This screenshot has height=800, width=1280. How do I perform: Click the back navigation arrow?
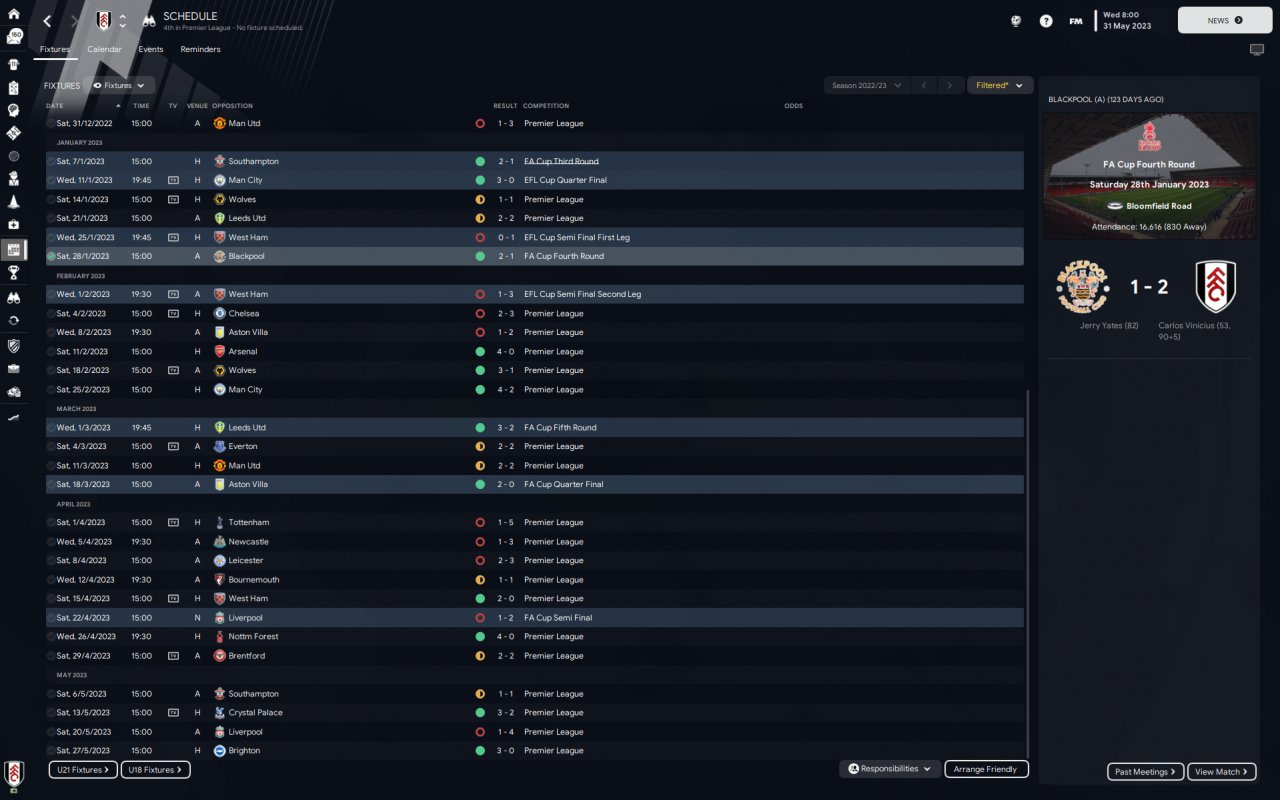[47, 21]
